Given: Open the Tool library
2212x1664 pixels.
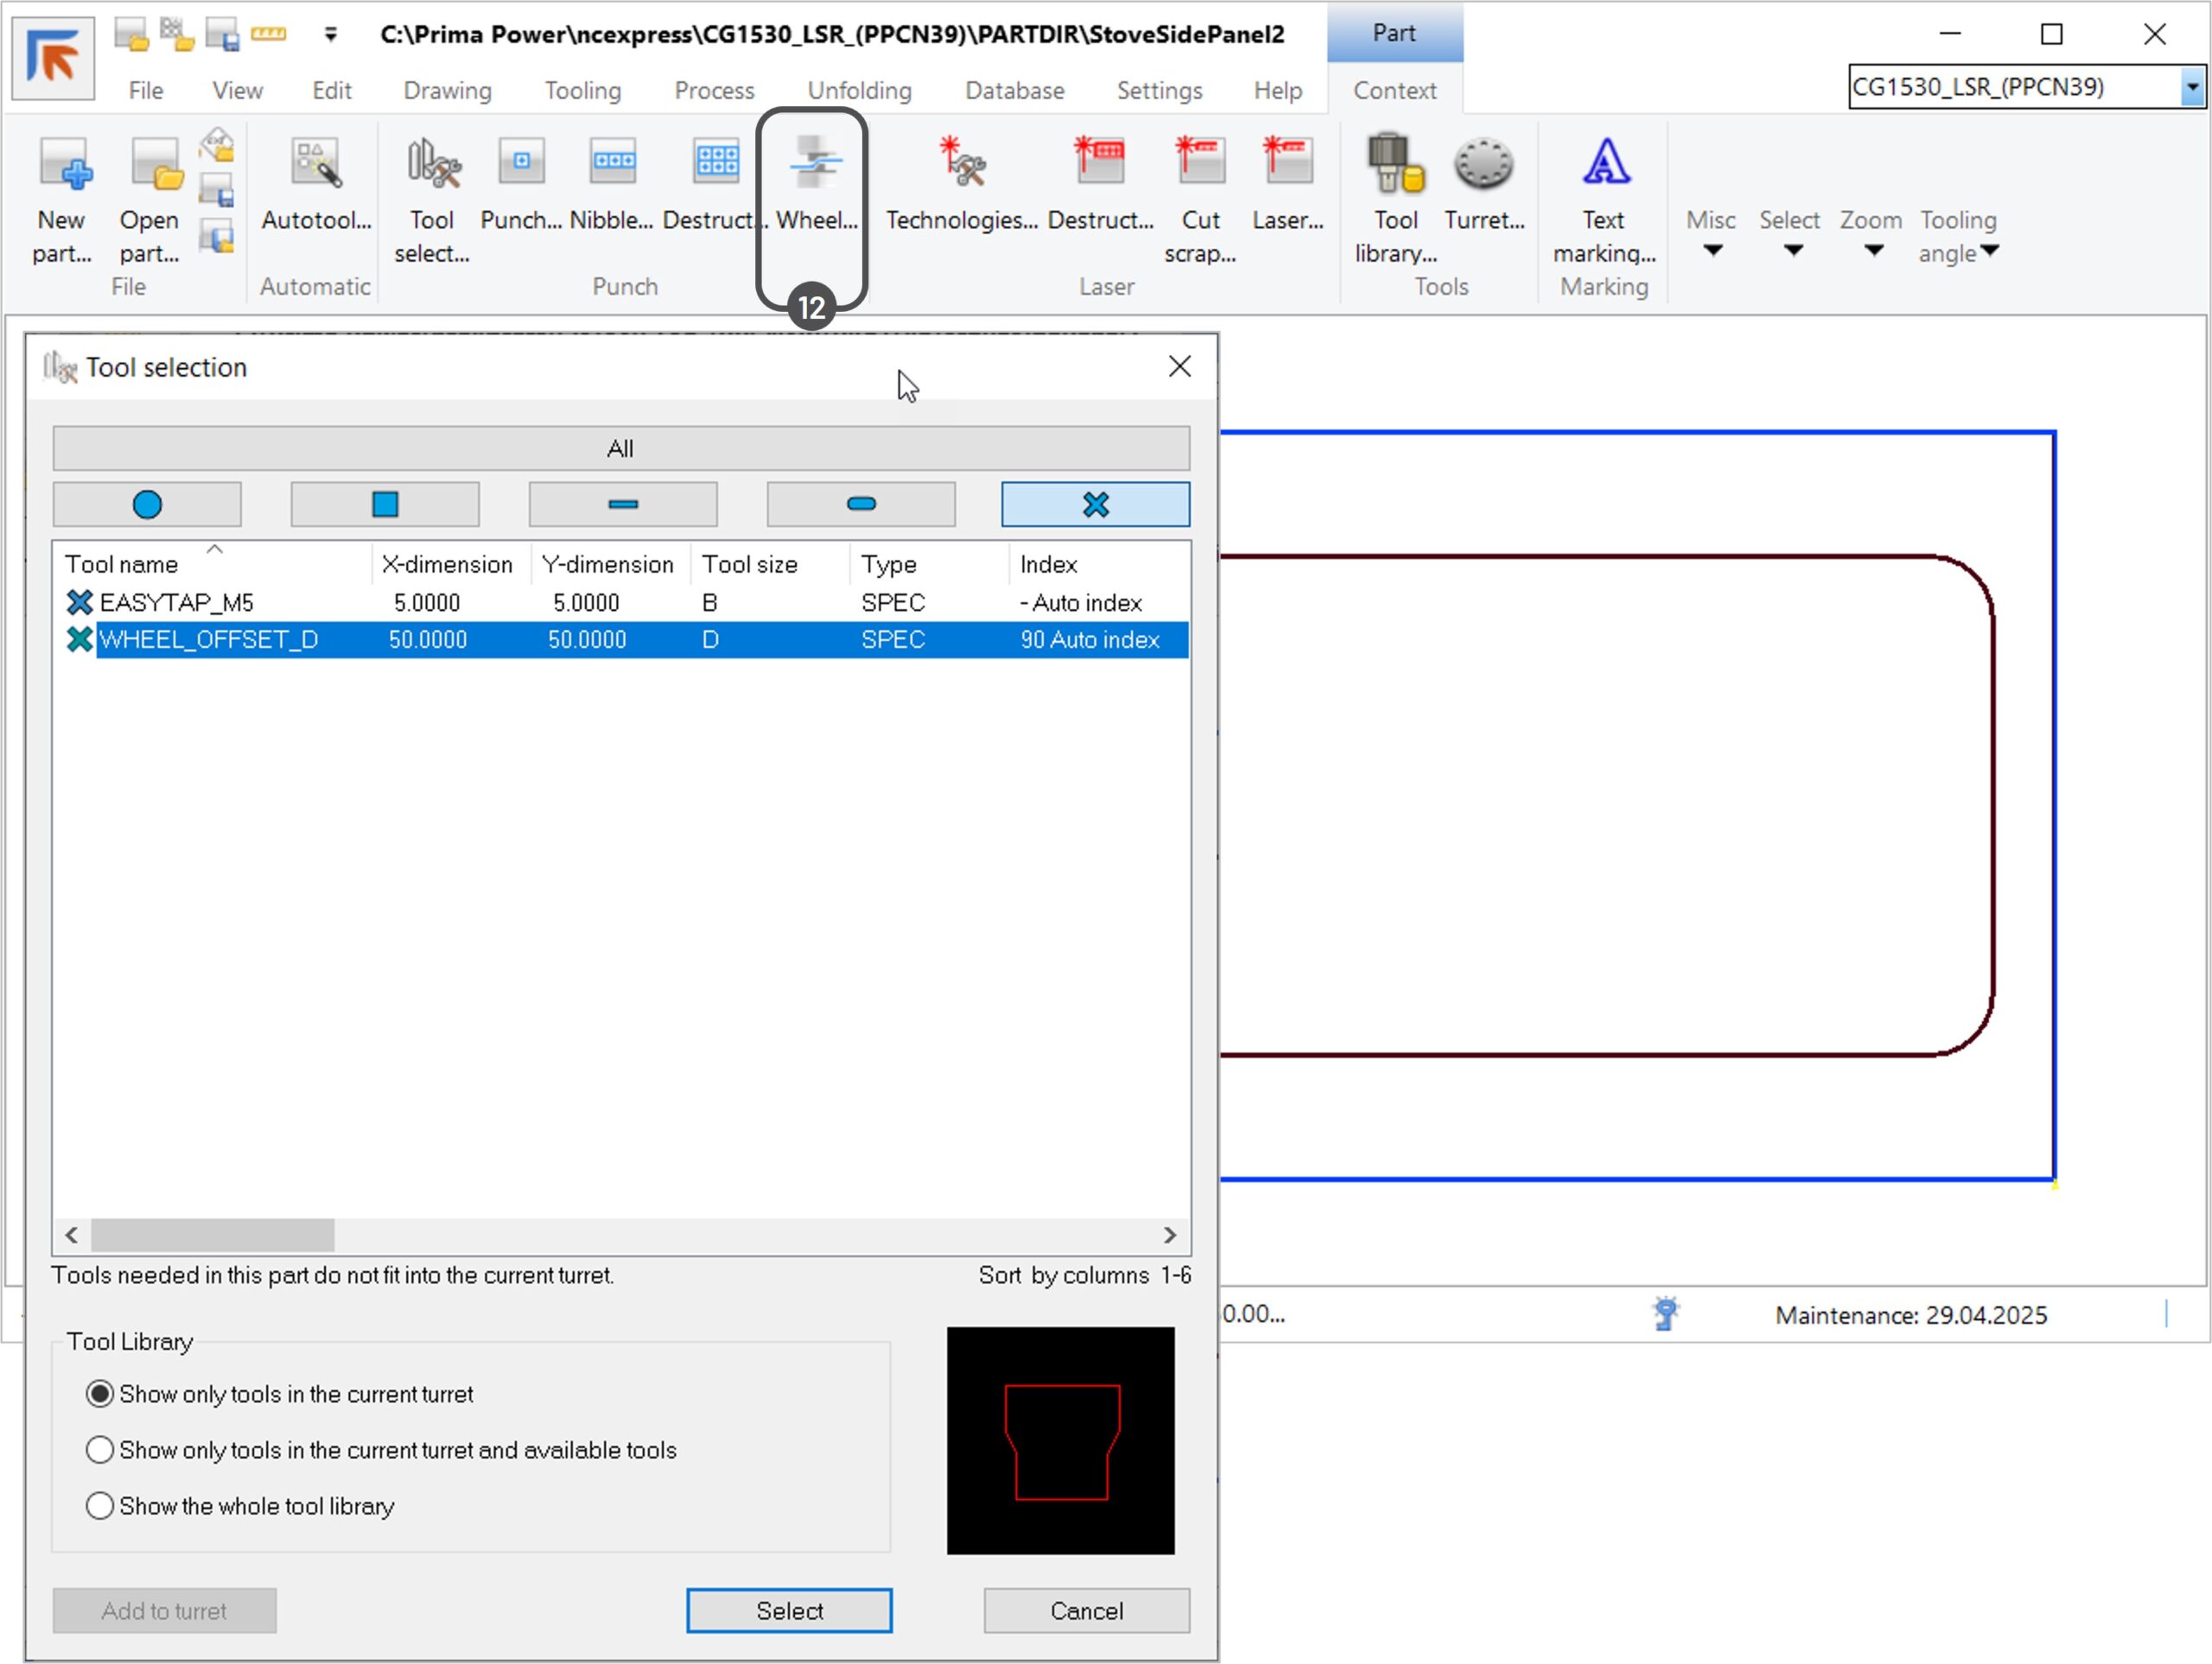Looking at the screenshot, I should [x=1396, y=199].
